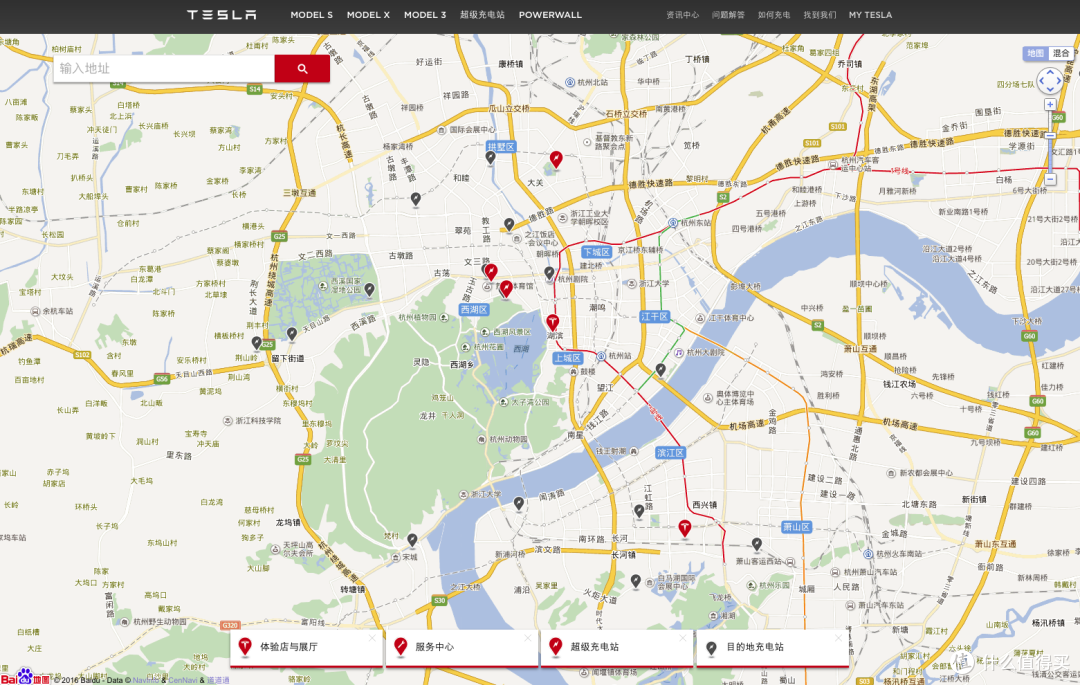The width and height of the screenshot is (1080, 685).
Task: Open the 问题解答 link
Action: pyautogui.click(x=728, y=14)
